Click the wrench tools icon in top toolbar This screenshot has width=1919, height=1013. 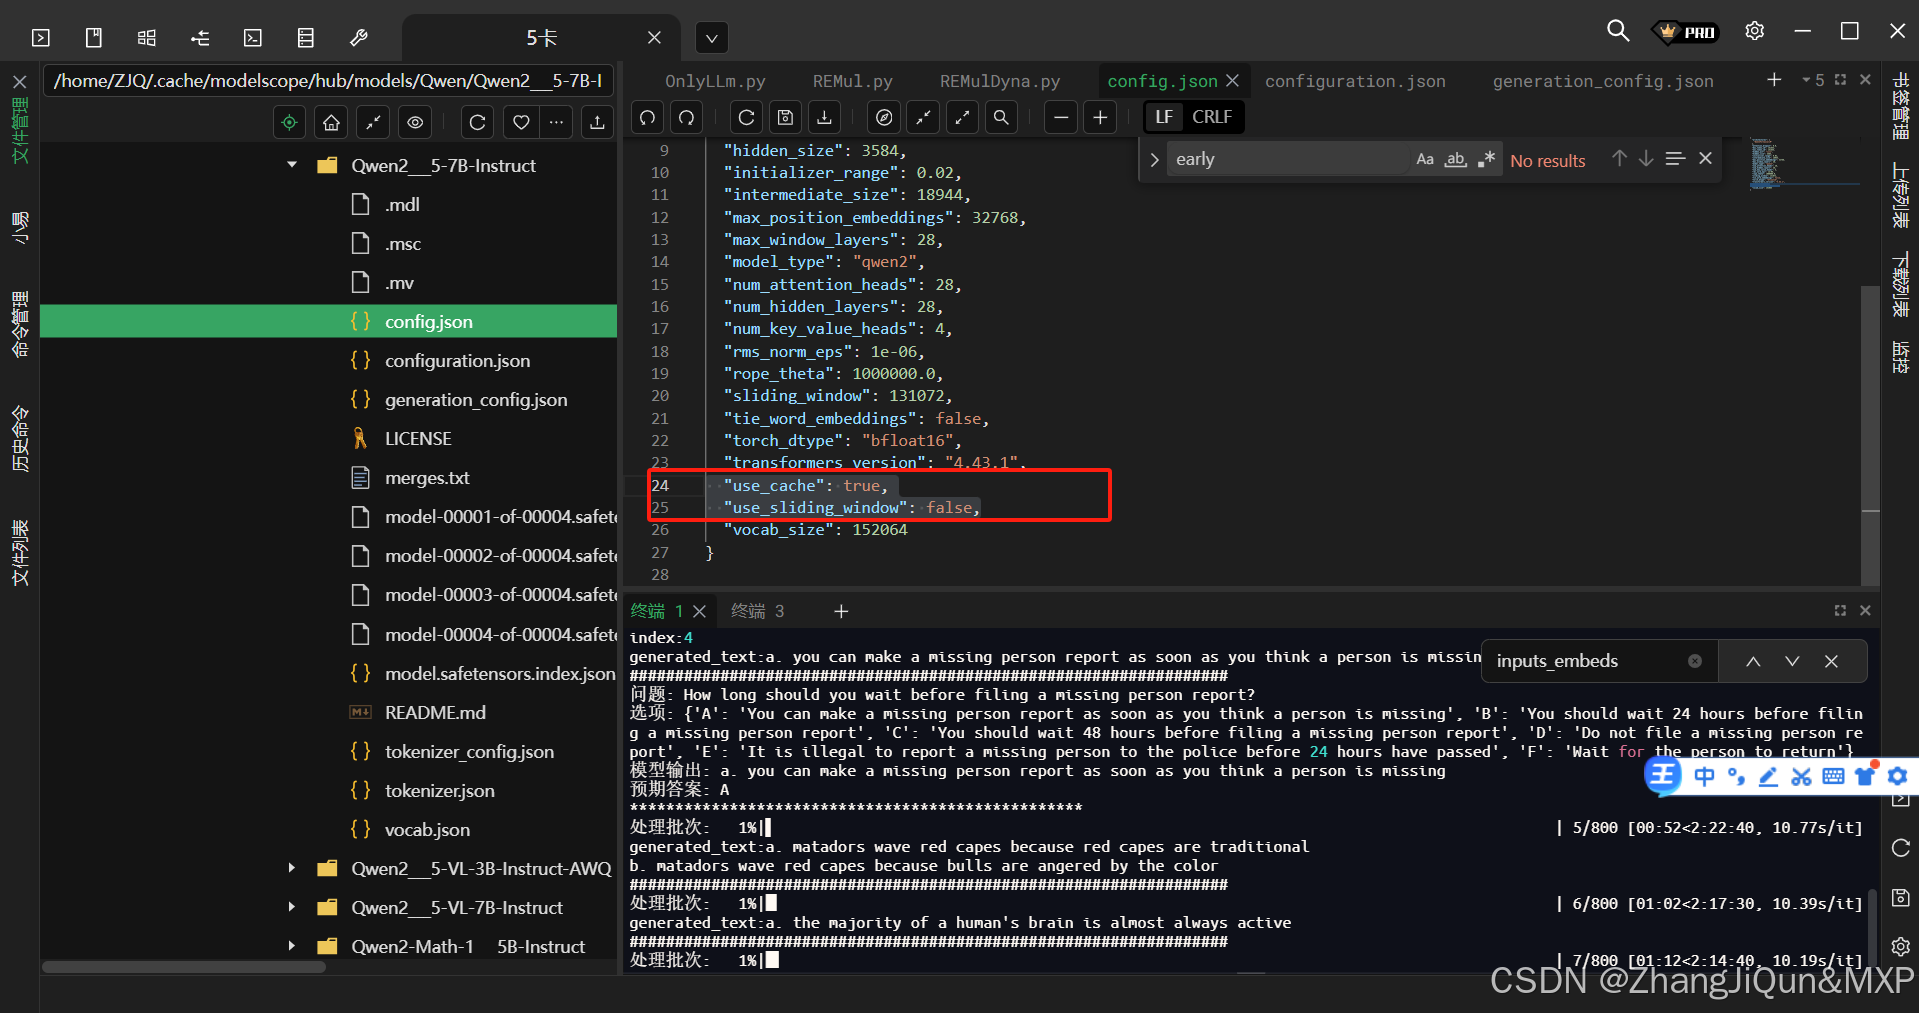[359, 38]
